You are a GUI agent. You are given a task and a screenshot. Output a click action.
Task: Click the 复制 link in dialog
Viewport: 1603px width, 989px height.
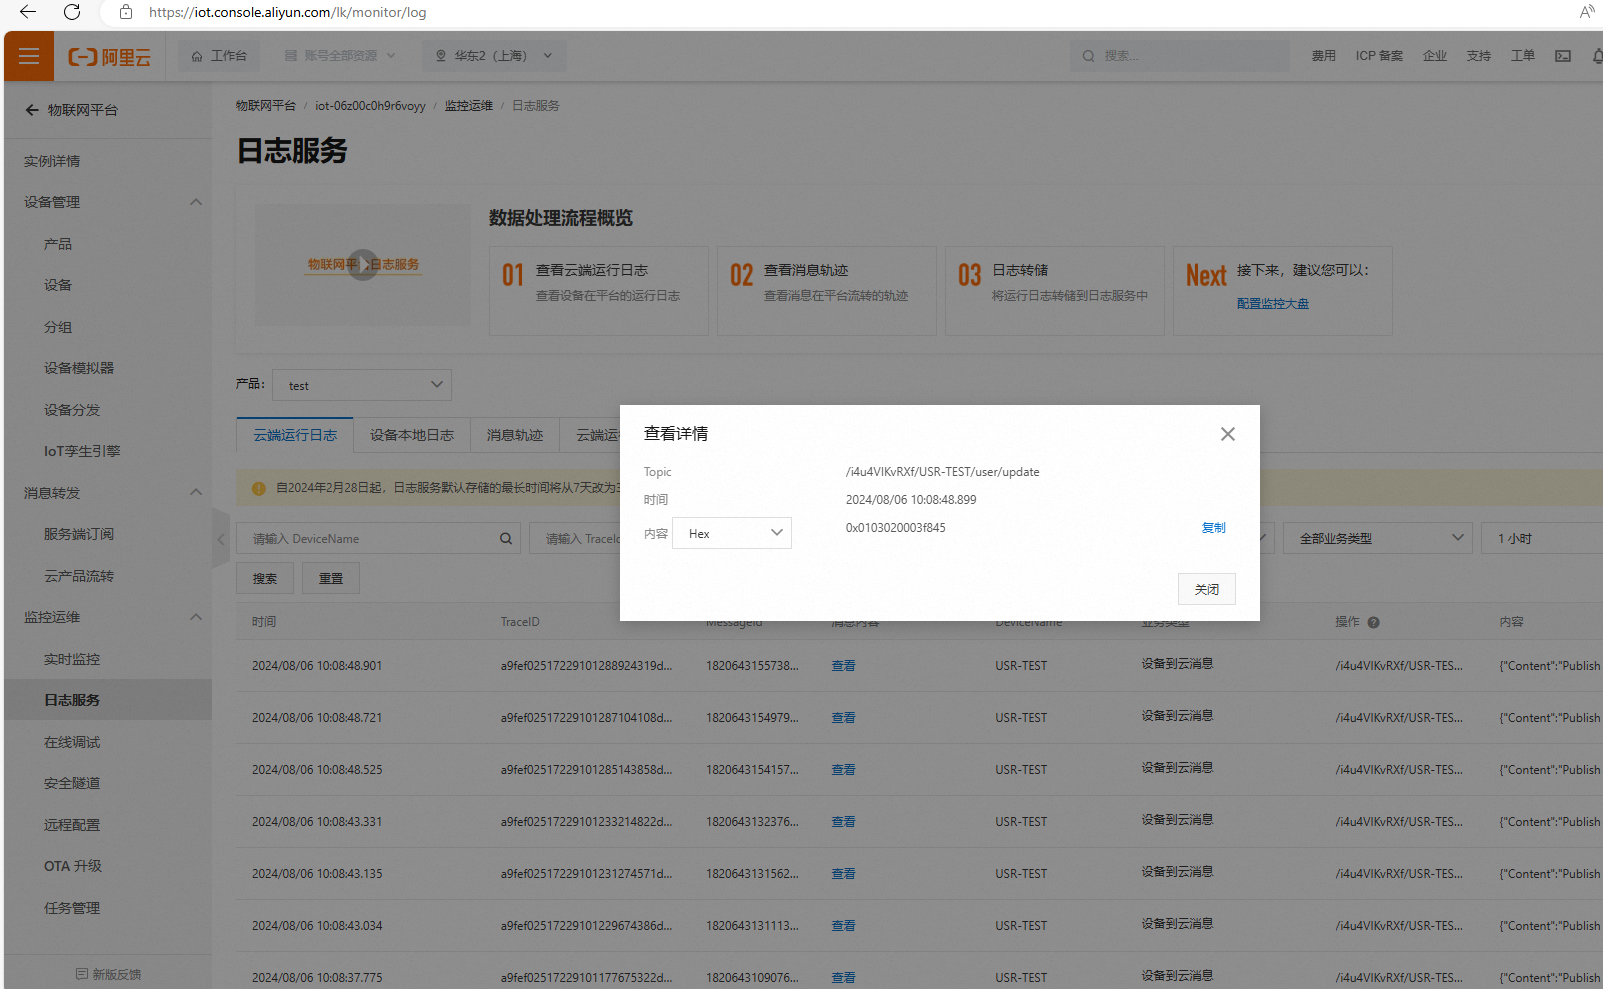(1213, 528)
